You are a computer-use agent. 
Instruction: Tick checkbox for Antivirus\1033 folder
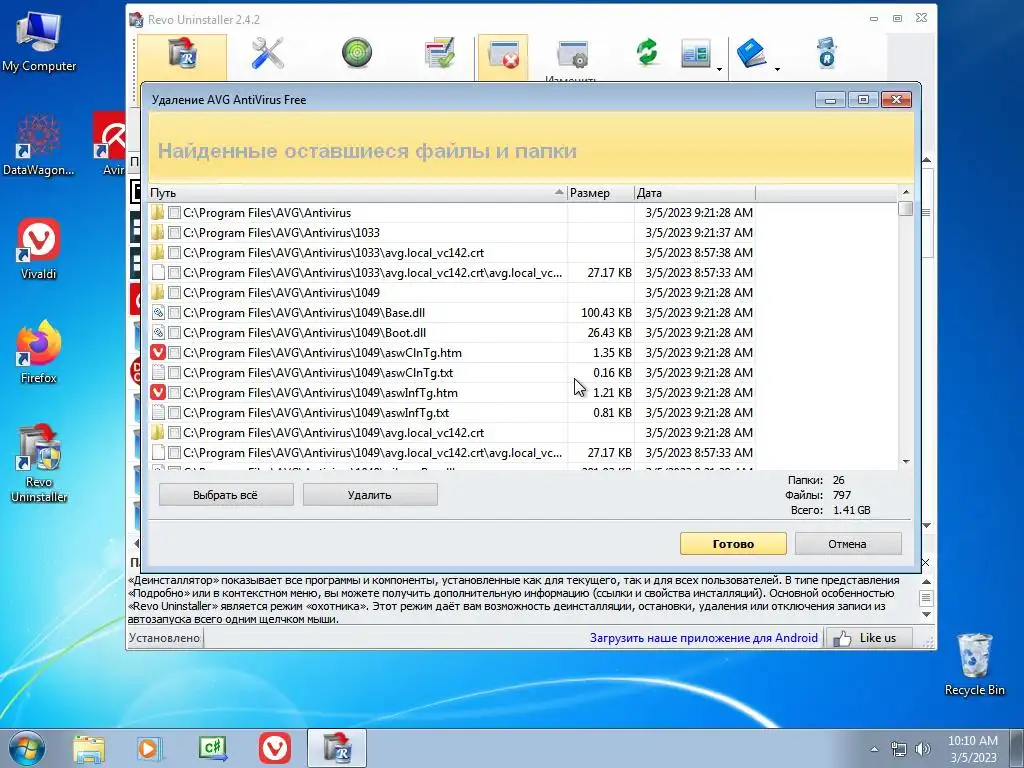tap(174, 232)
